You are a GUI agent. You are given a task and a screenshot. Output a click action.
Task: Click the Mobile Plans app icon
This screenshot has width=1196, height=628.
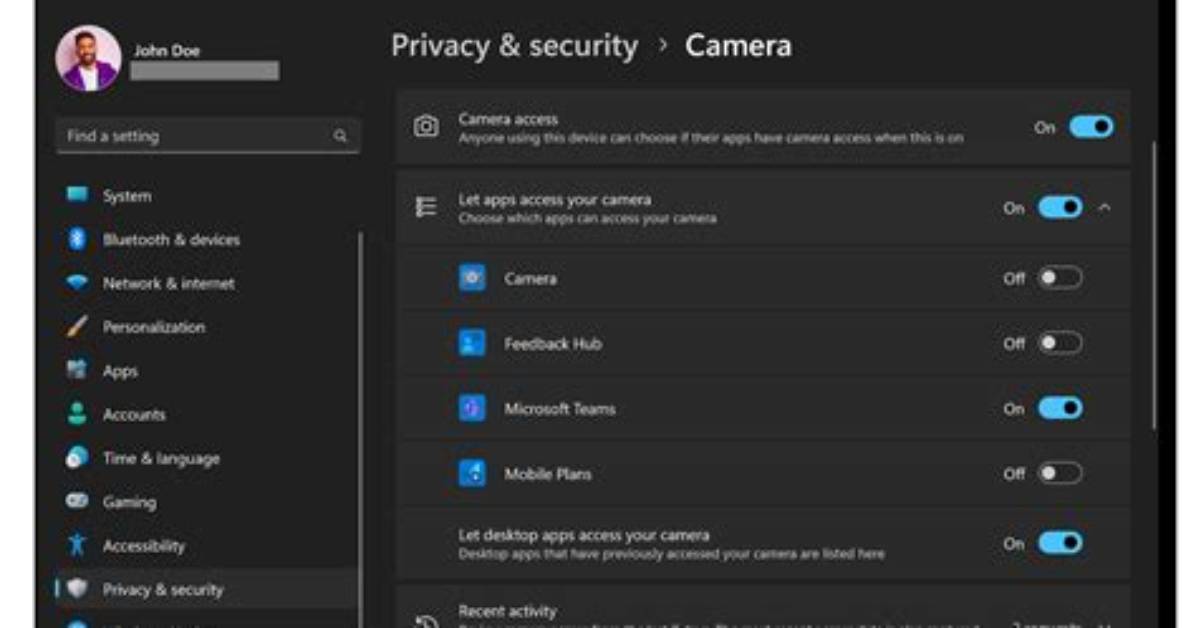point(472,473)
